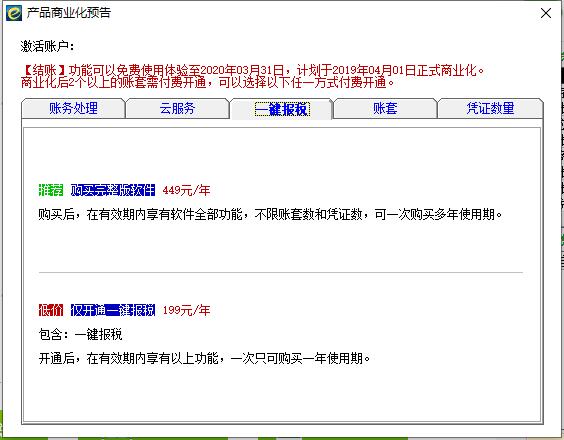Viewport: 564px width, 440px height.
Task: Show the 凭证数量 tab
Action: (490, 108)
